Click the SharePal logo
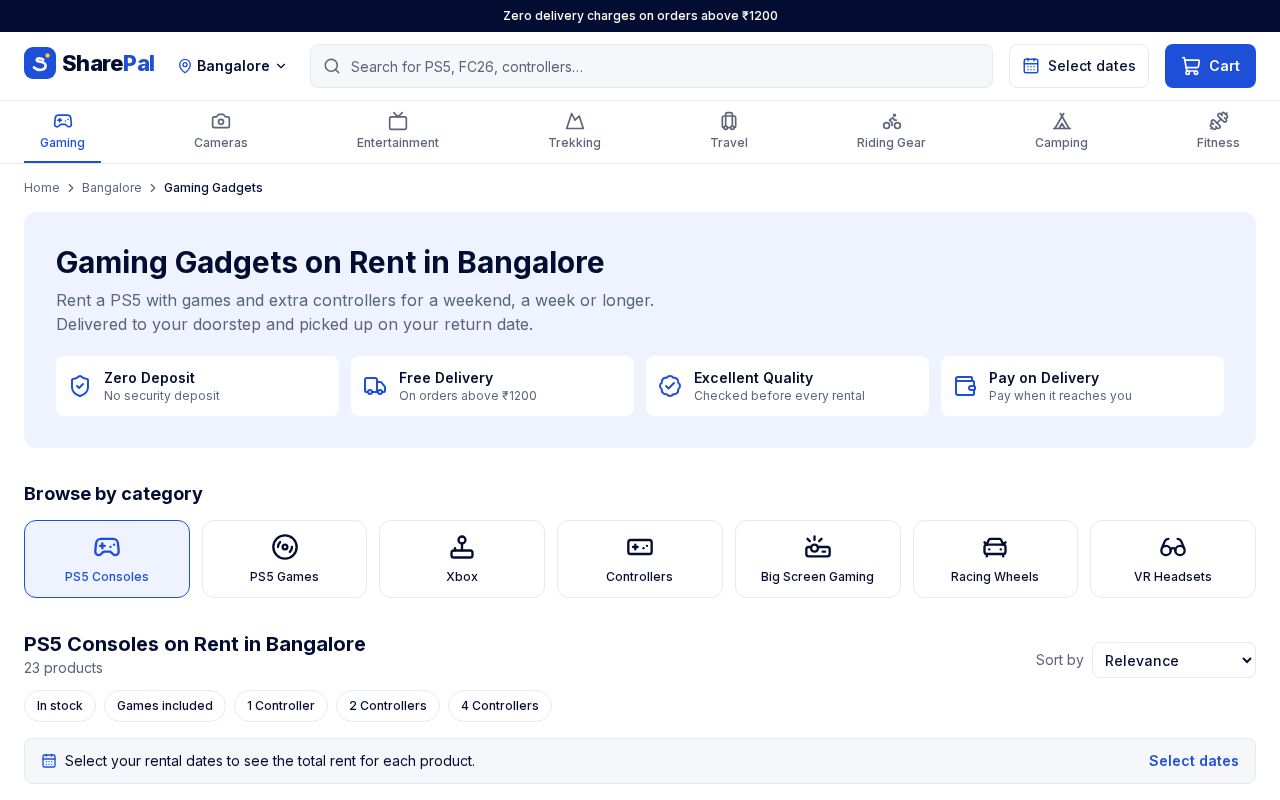 point(89,64)
